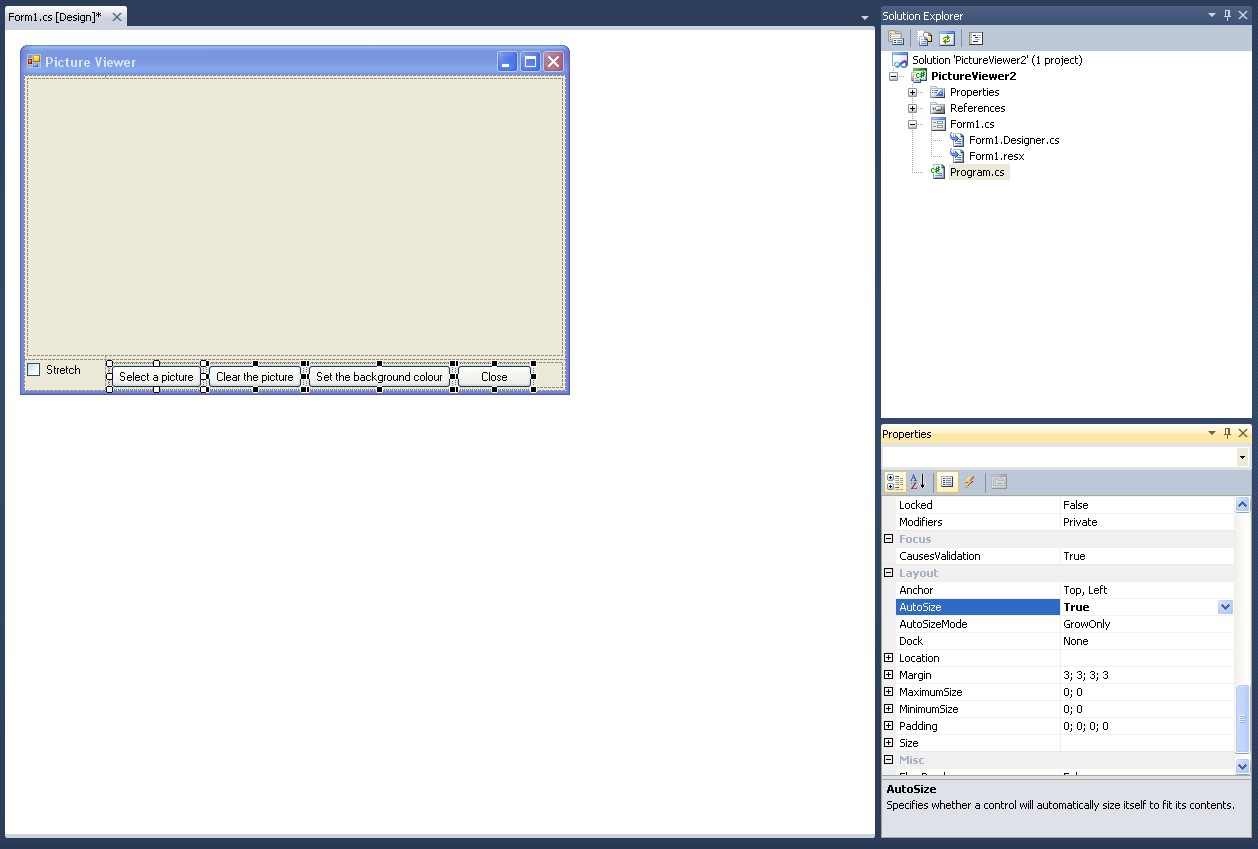
Task: Click the Modifiers value Private
Action: 1080,522
